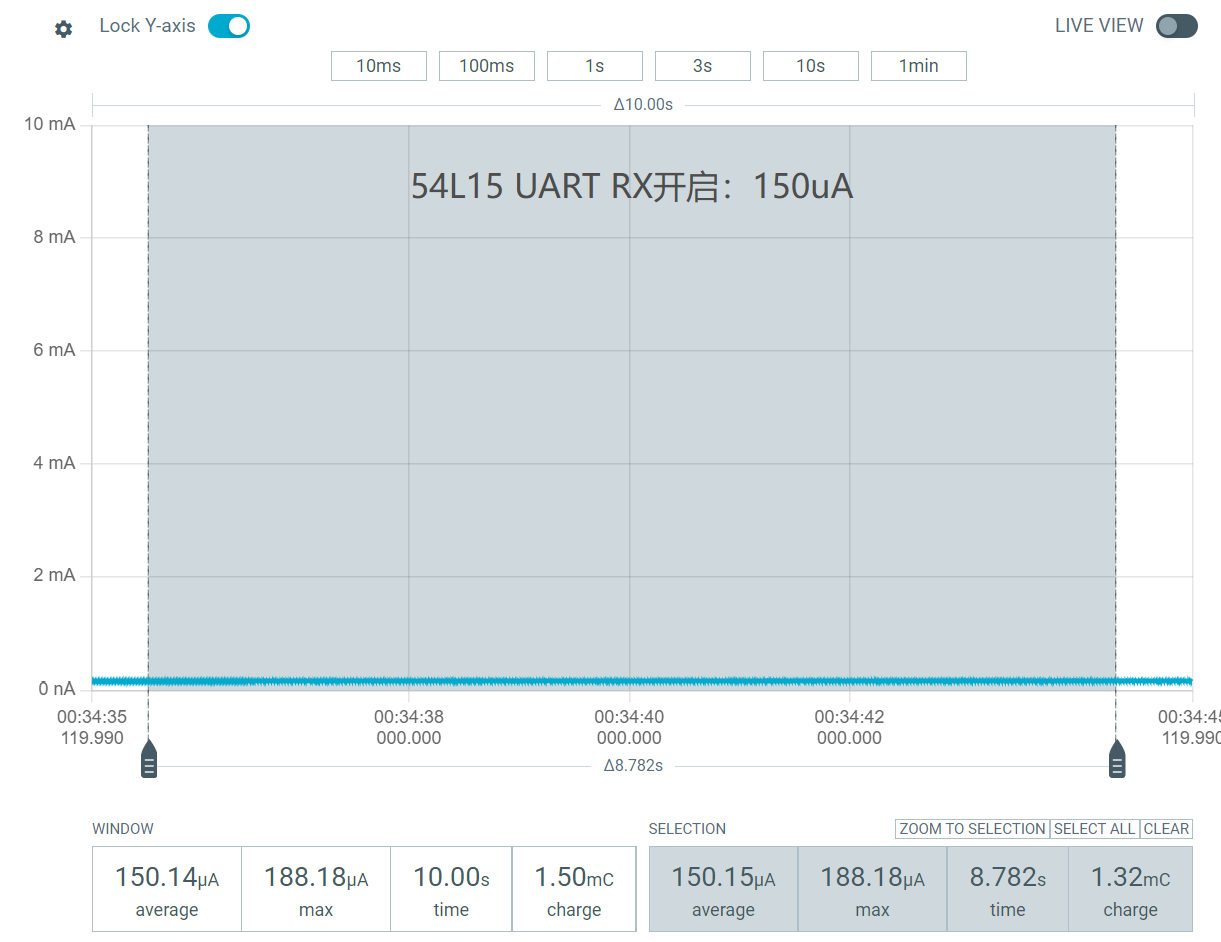
Task: Click the 00:34:38 time axis label
Action: click(x=409, y=717)
